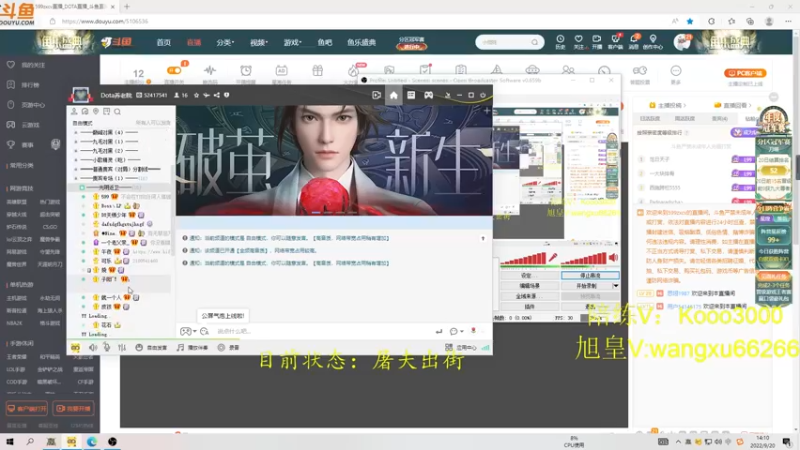Select the Douyu 直播 nav item
800x450 pixels.
click(x=193, y=42)
